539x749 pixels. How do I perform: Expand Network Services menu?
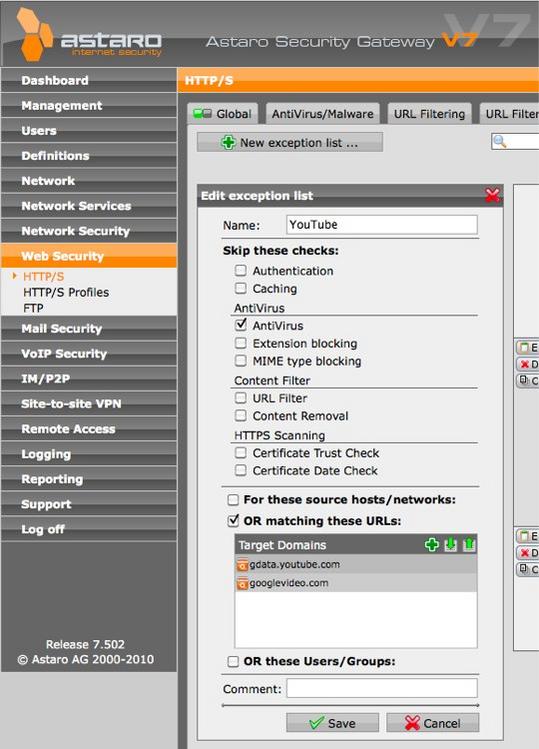tap(89, 206)
